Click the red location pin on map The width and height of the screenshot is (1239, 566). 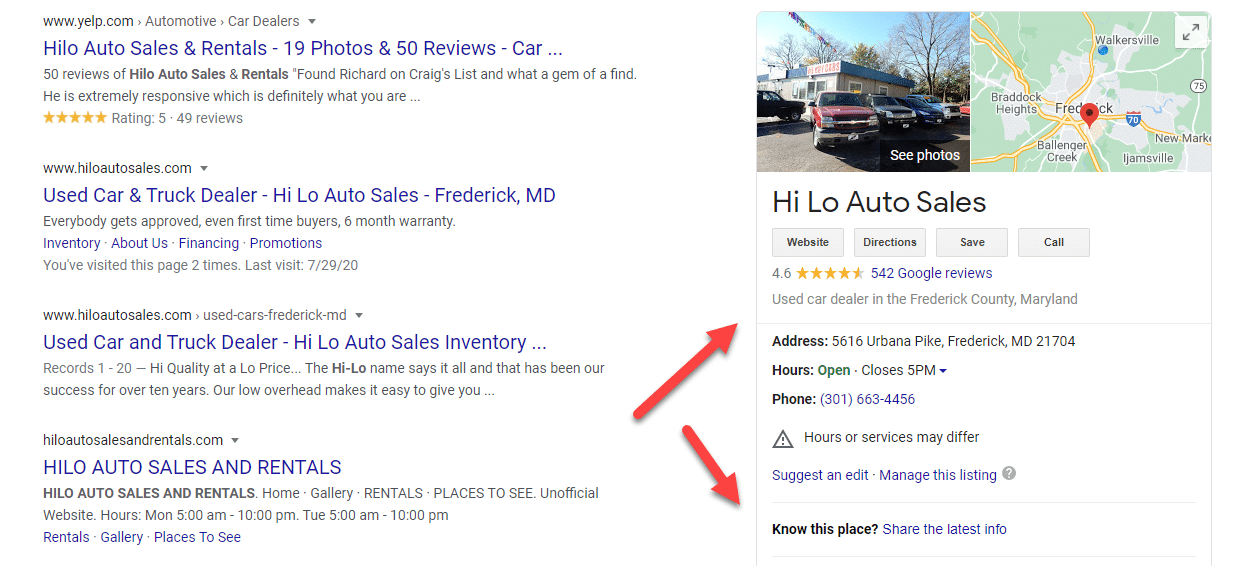pyautogui.click(x=1090, y=113)
